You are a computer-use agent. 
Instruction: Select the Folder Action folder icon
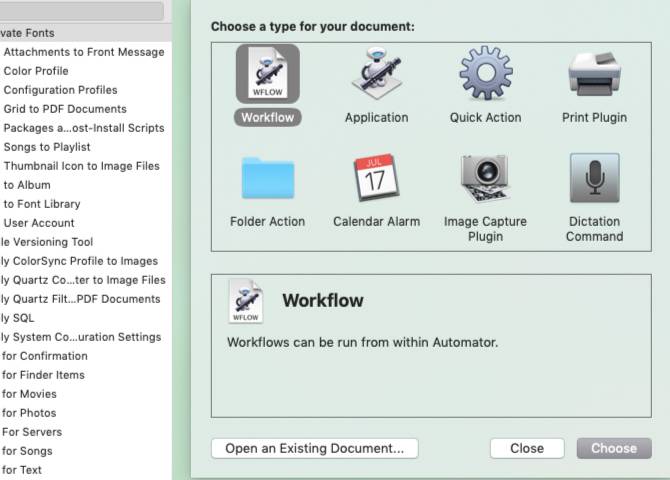[x=267, y=178]
